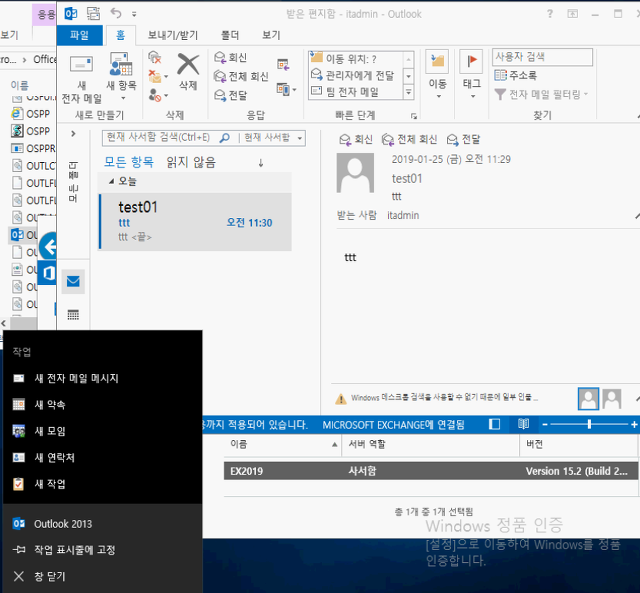Click Forward (전달) in the reading pane
This screenshot has width=640, height=593.
[464, 140]
